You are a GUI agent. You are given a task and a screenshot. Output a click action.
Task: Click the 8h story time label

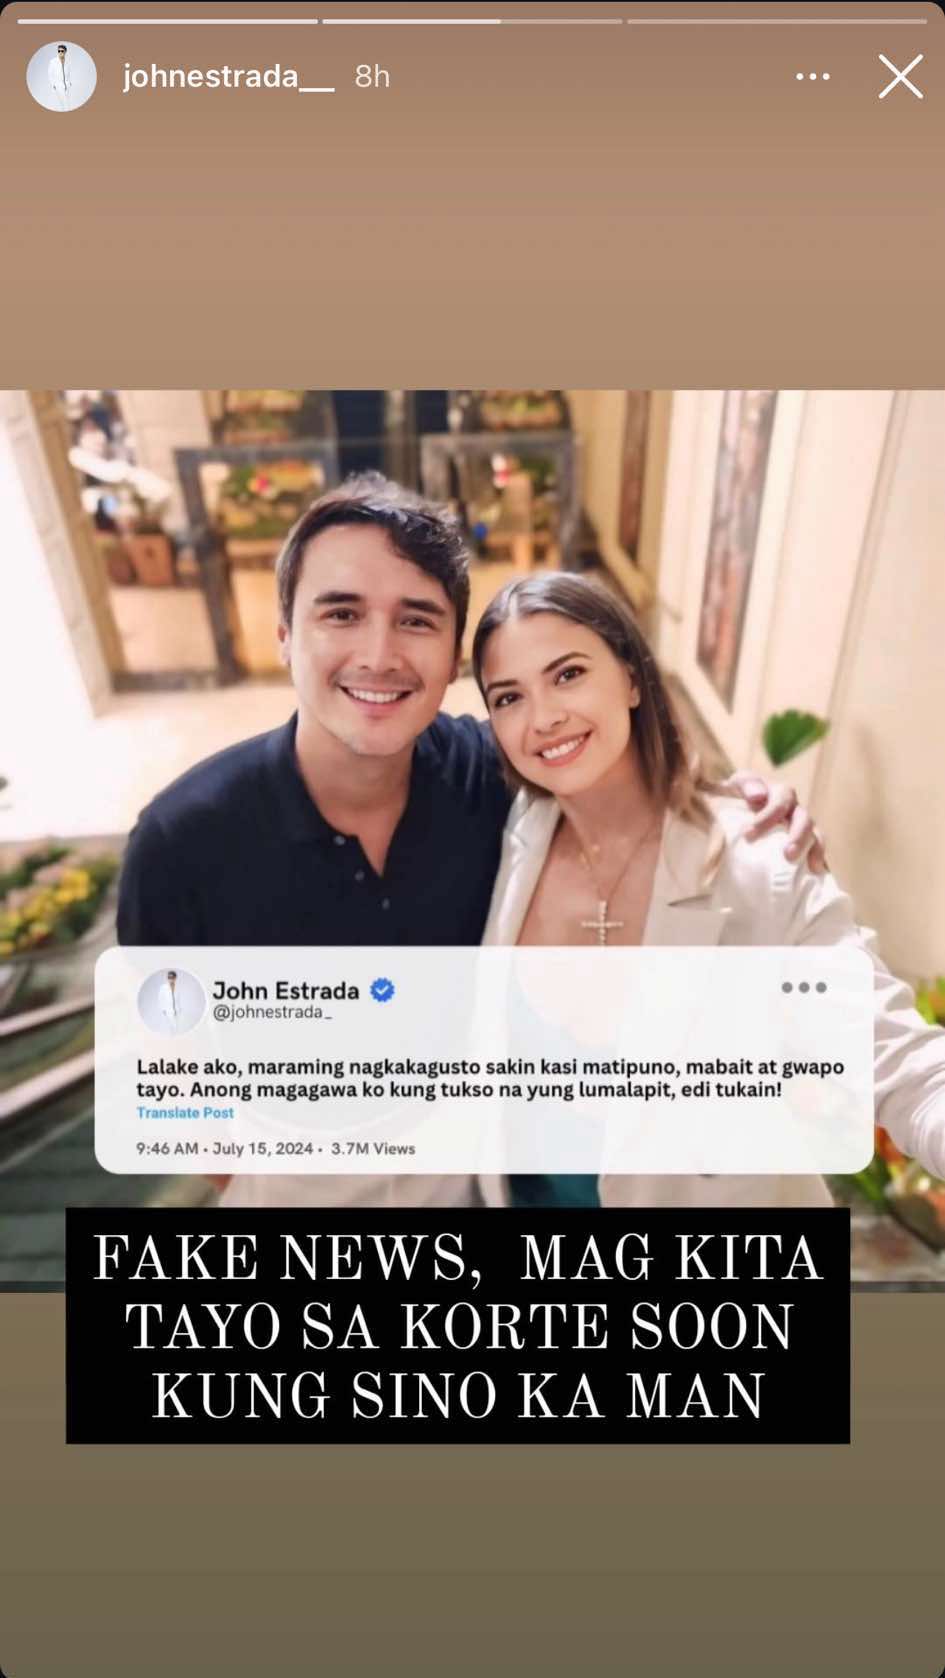pos(372,77)
